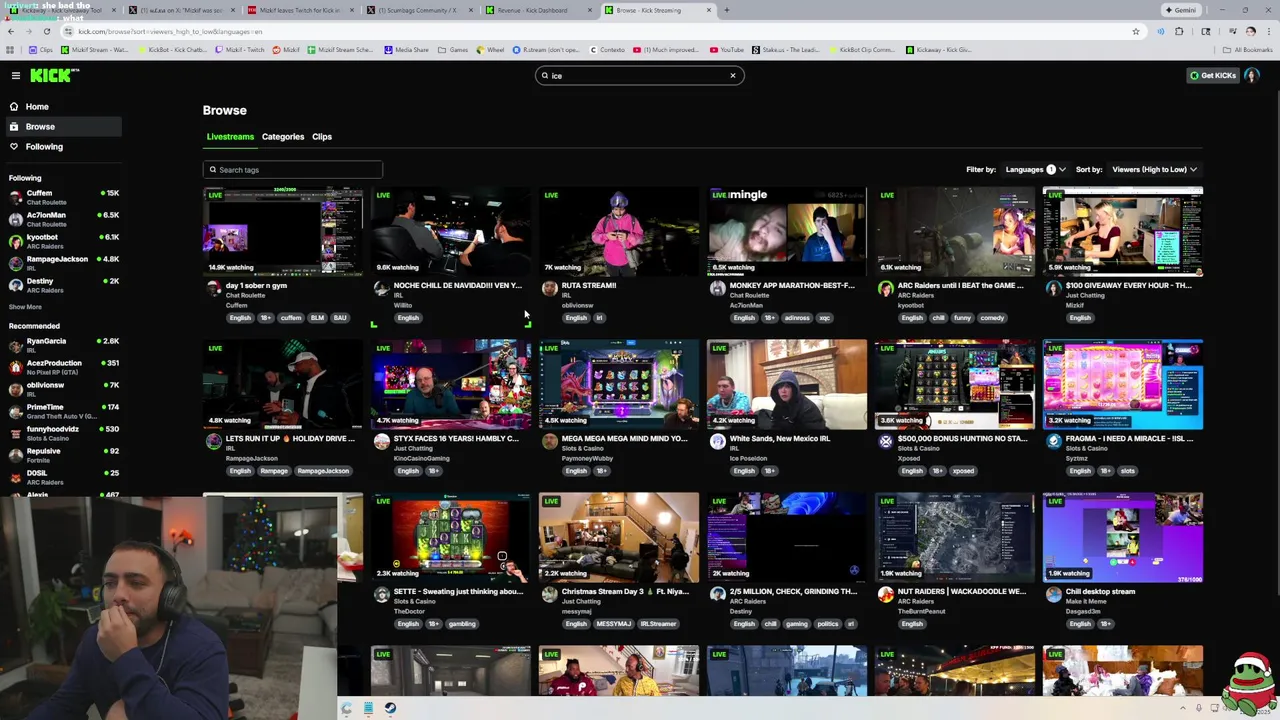Select the 'slots' tag under FRAGMA stream
Image resolution: width=1280 pixels, height=720 pixels.
click(1128, 471)
